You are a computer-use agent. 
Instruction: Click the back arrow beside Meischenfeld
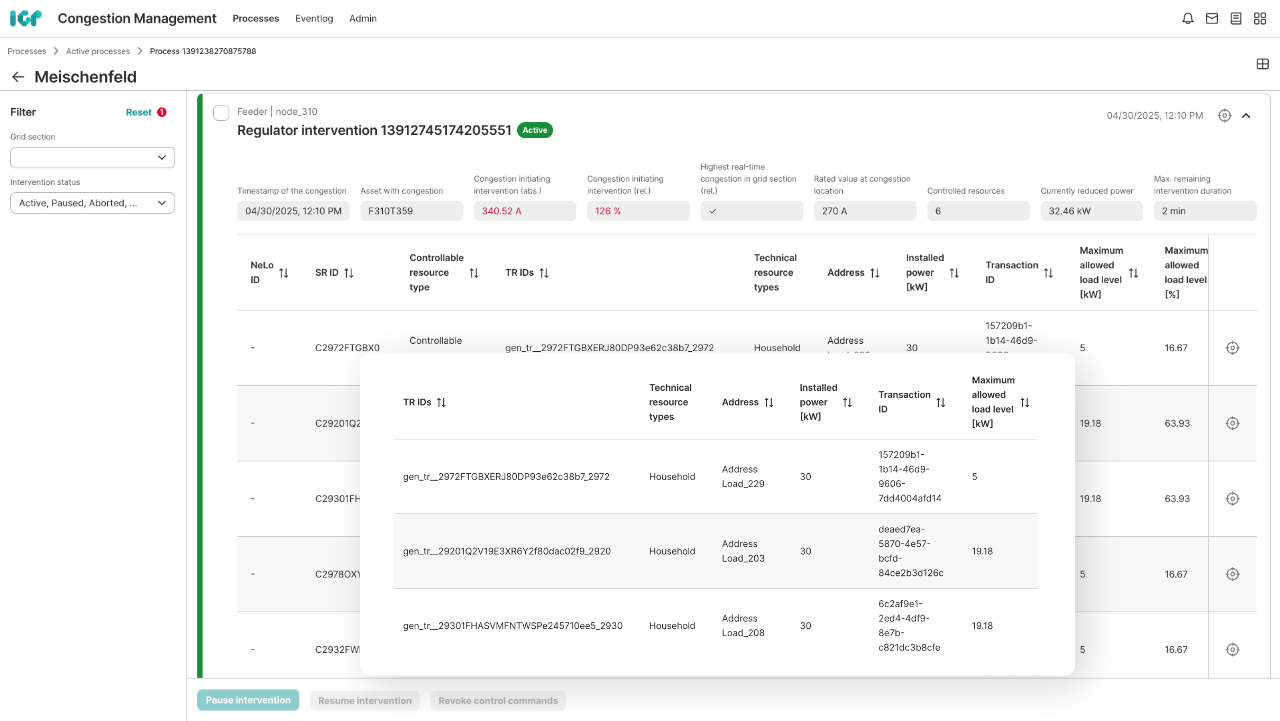click(18, 77)
